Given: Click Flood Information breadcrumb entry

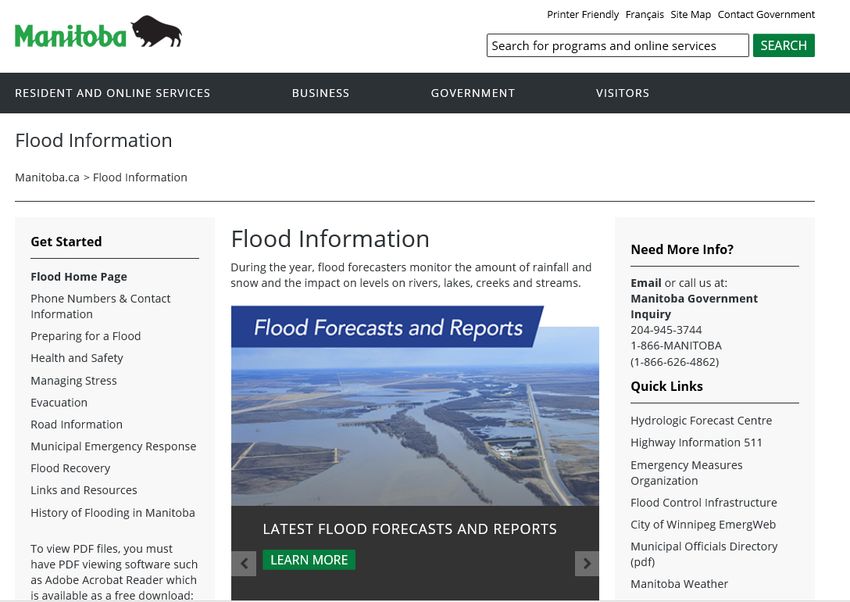Looking at the screenshot, I should (x=140, y=177).
